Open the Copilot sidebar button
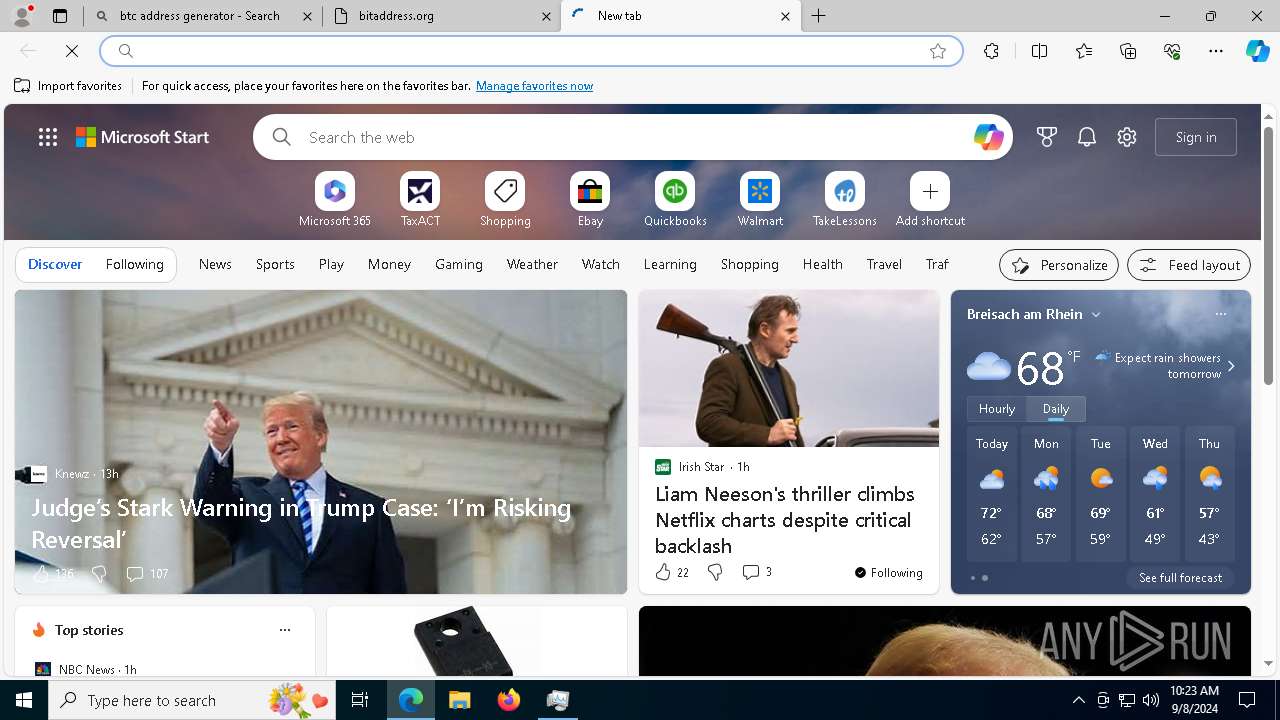 point(1257,51)
